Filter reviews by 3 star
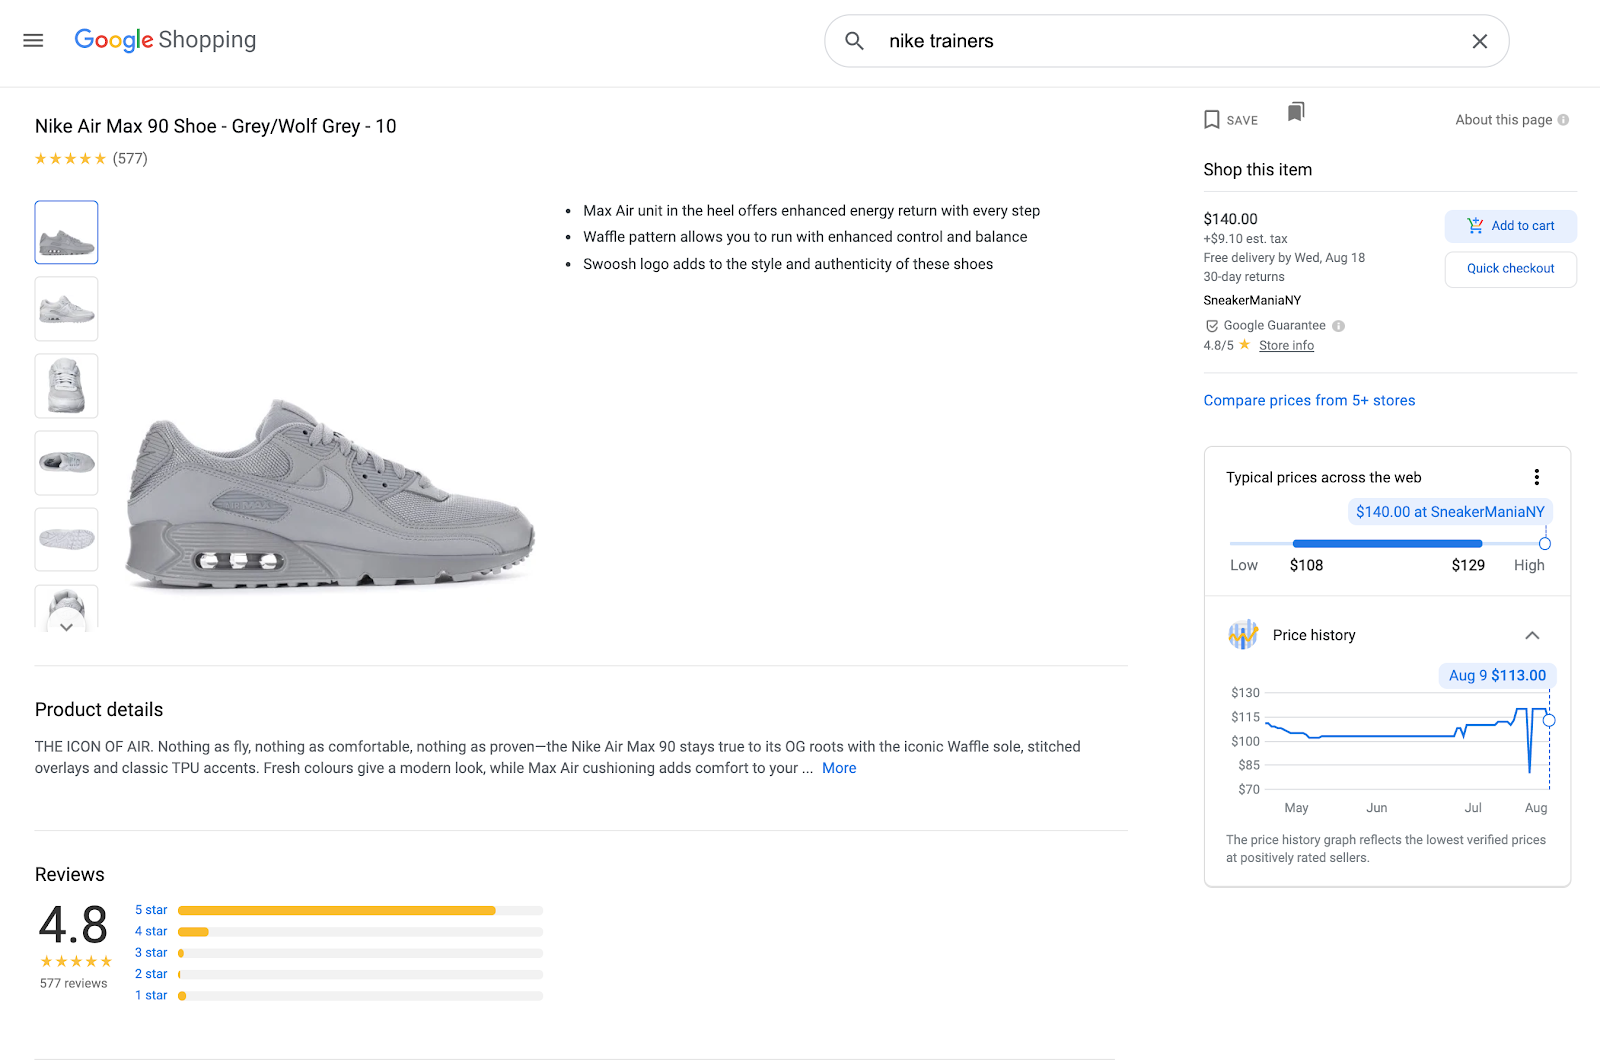 point(151,953)
